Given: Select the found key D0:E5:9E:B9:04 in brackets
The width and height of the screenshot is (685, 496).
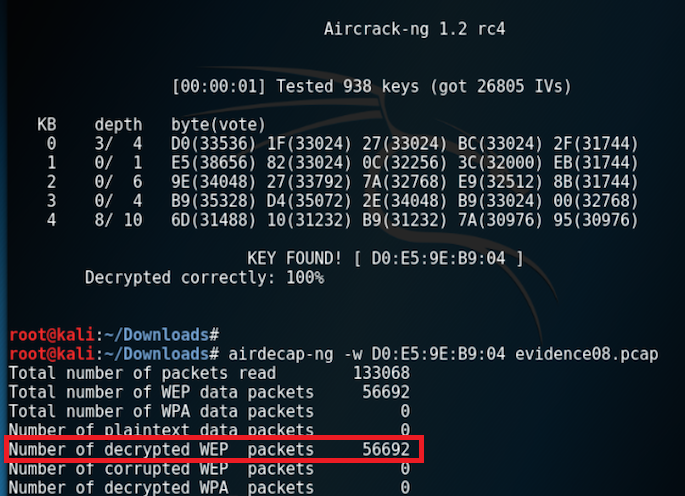Looking at the screenshot, I should 438,258.
